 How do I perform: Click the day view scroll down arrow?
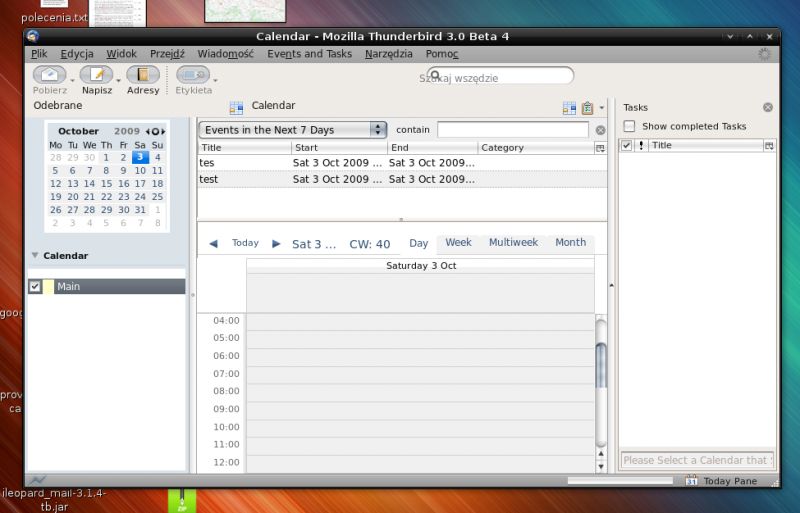click(x=601, y=467)
